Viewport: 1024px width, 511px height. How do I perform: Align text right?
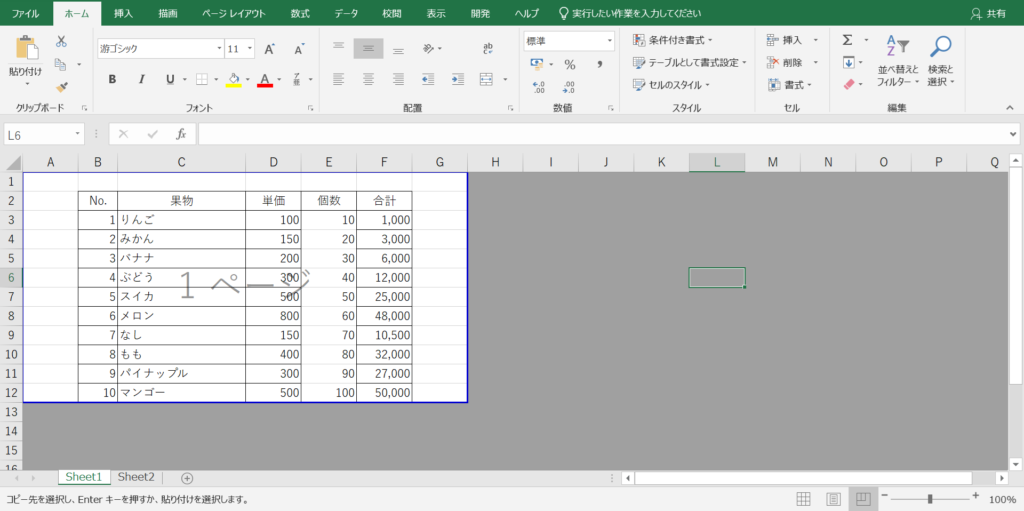click(x=398, y=79)
